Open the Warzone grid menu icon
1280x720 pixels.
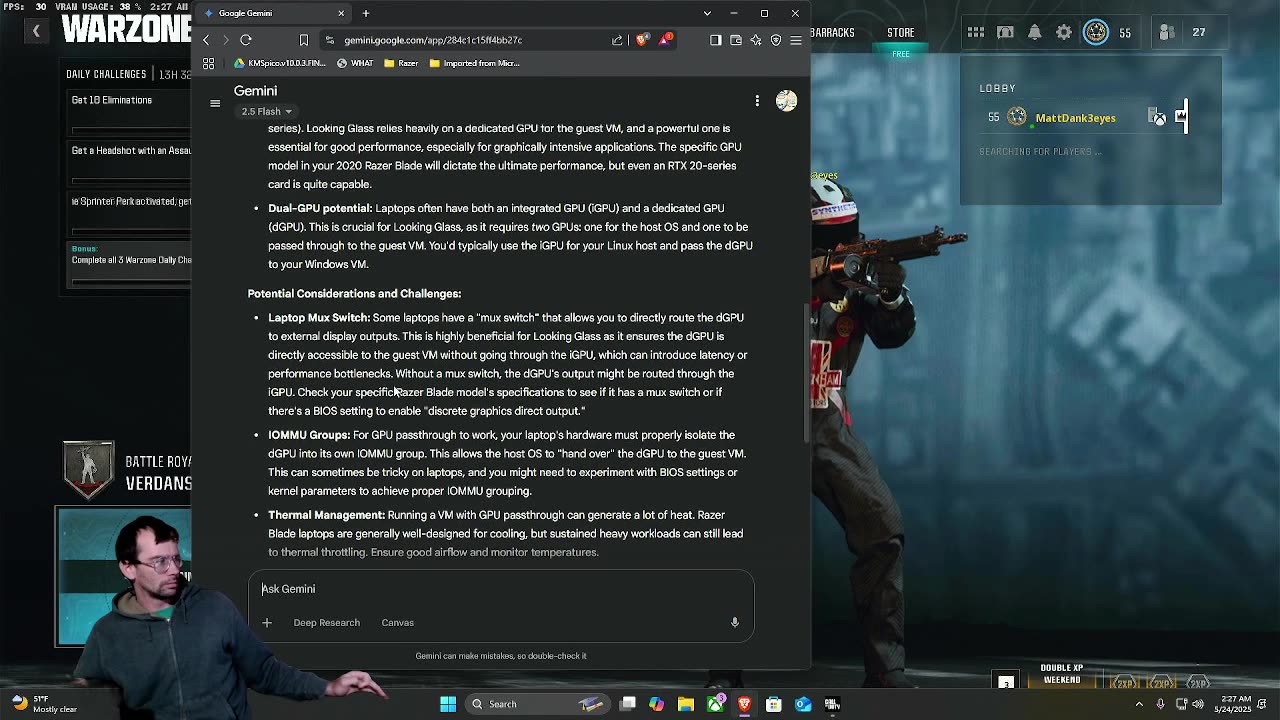pos(975,32)
